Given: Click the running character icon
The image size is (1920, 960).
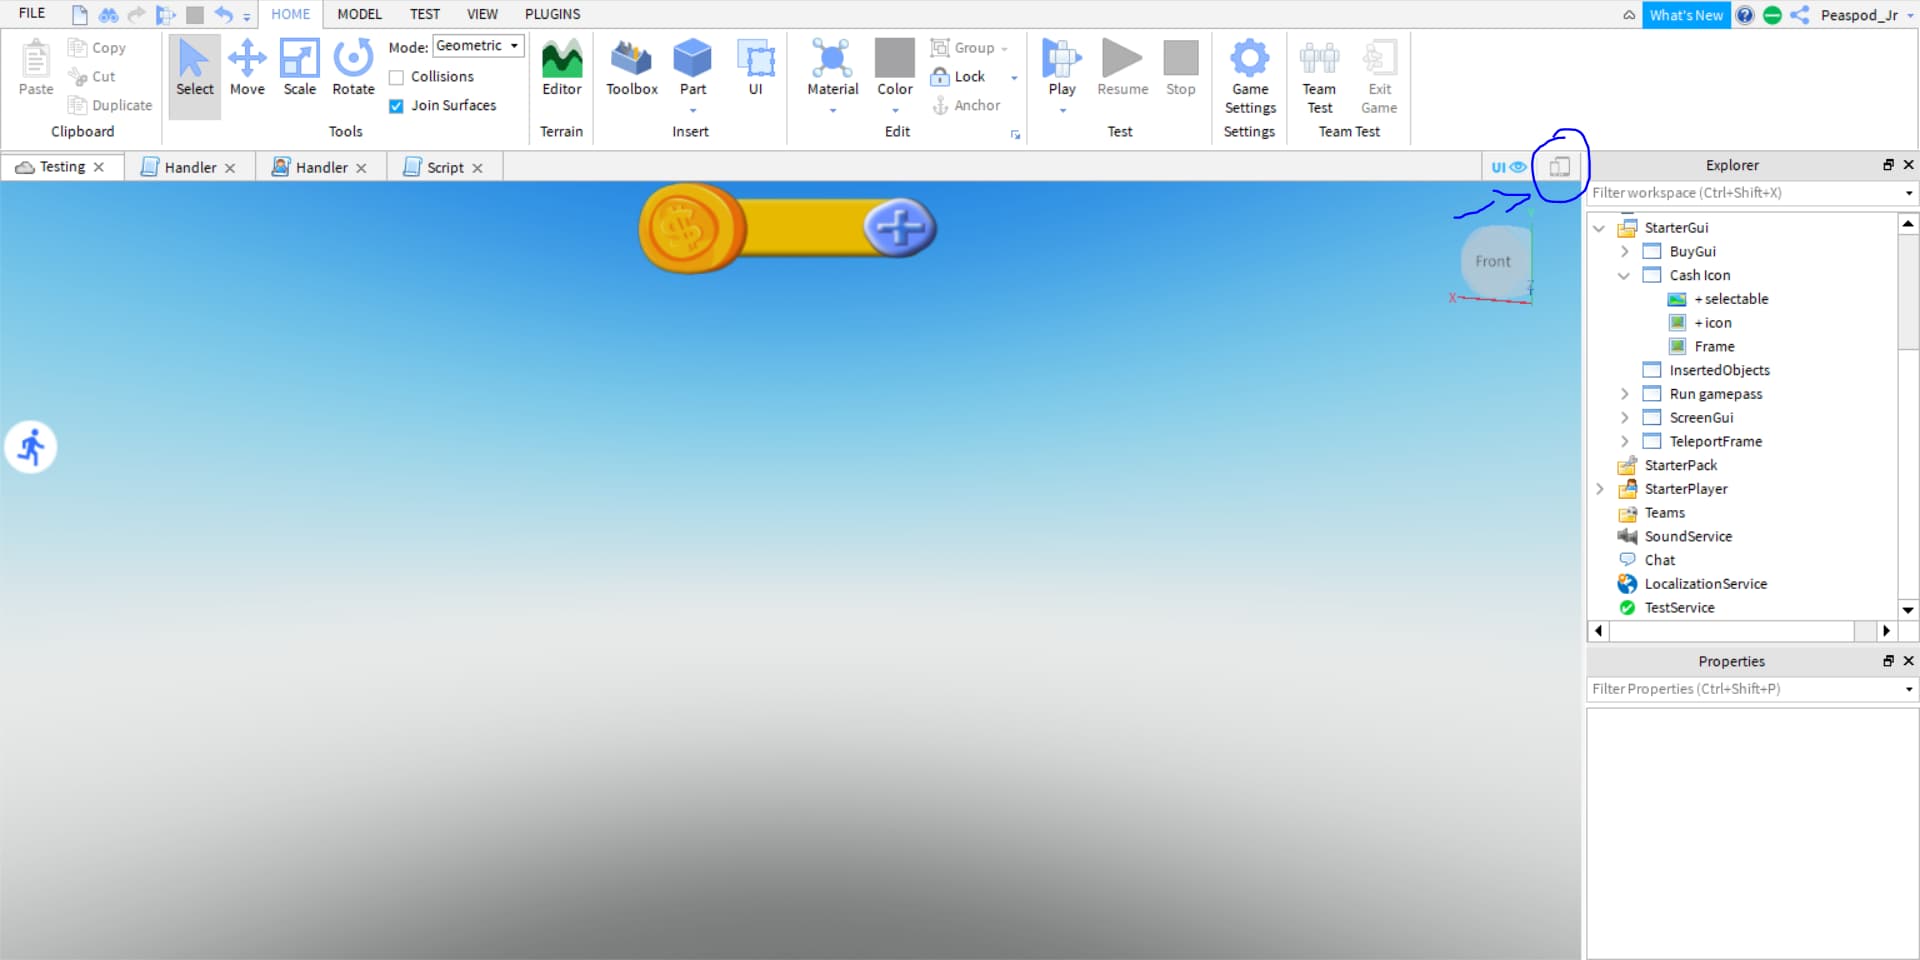Looking at the screenshot, I should 31,447.
